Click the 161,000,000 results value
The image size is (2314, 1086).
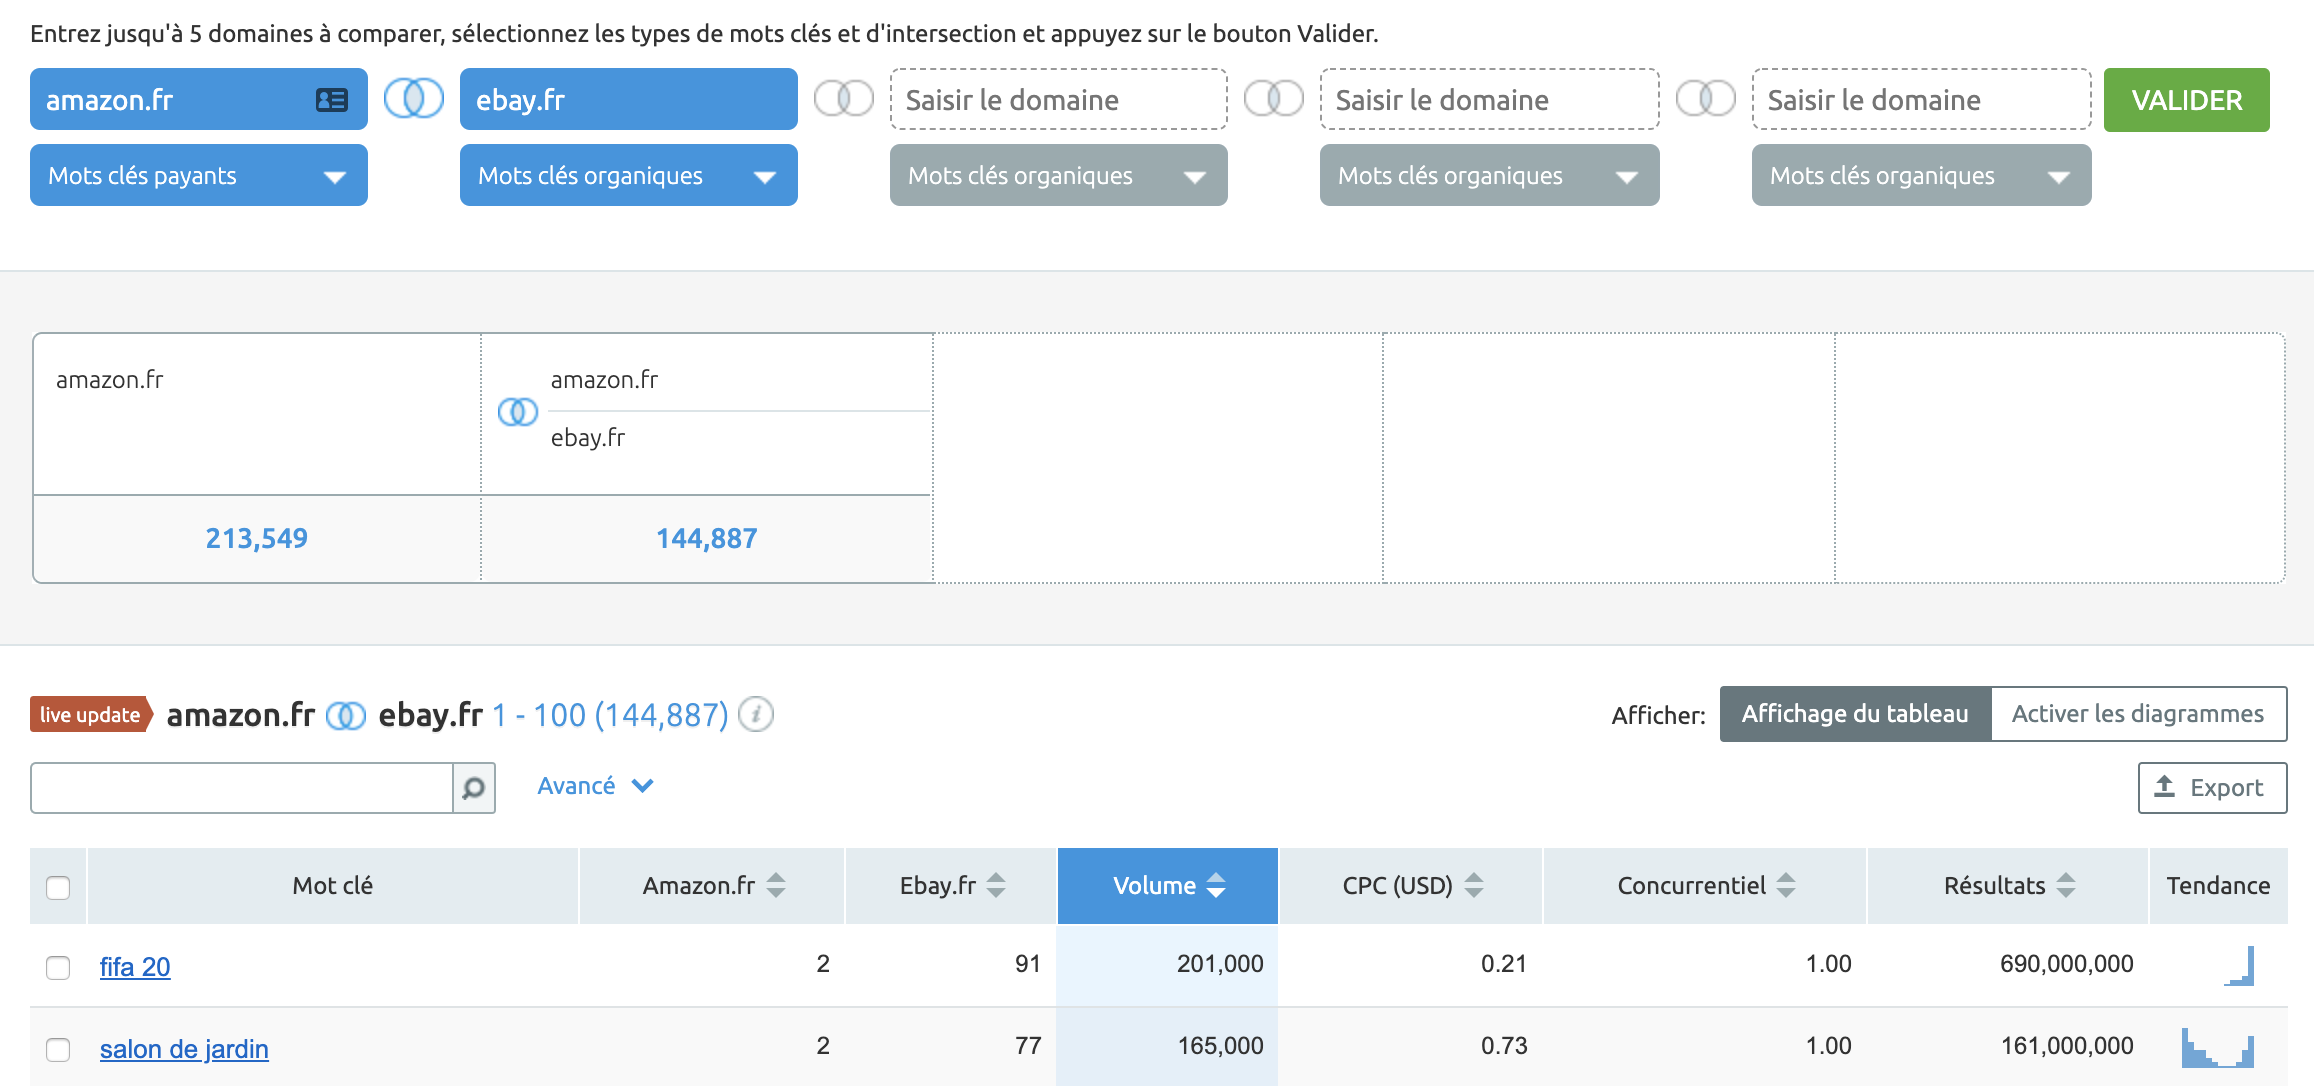pos(2066,1046)
